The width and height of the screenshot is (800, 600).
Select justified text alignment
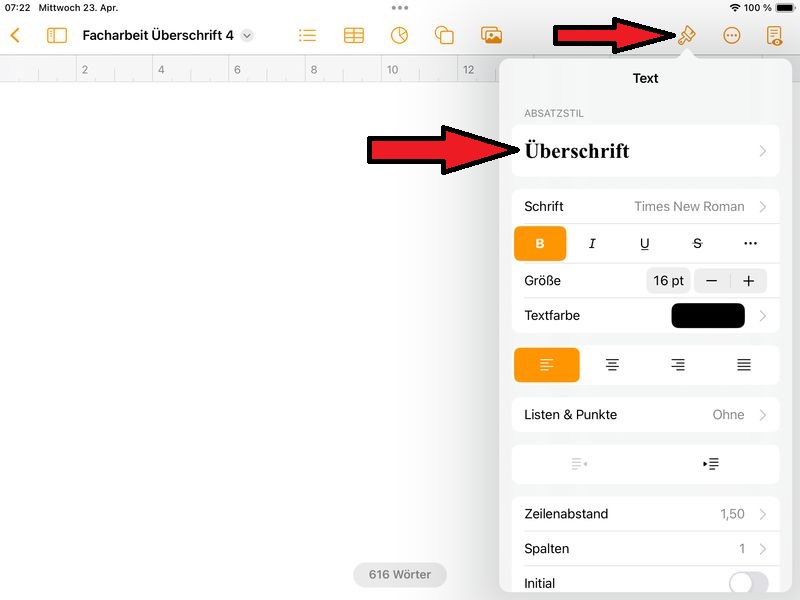[744, 365]
